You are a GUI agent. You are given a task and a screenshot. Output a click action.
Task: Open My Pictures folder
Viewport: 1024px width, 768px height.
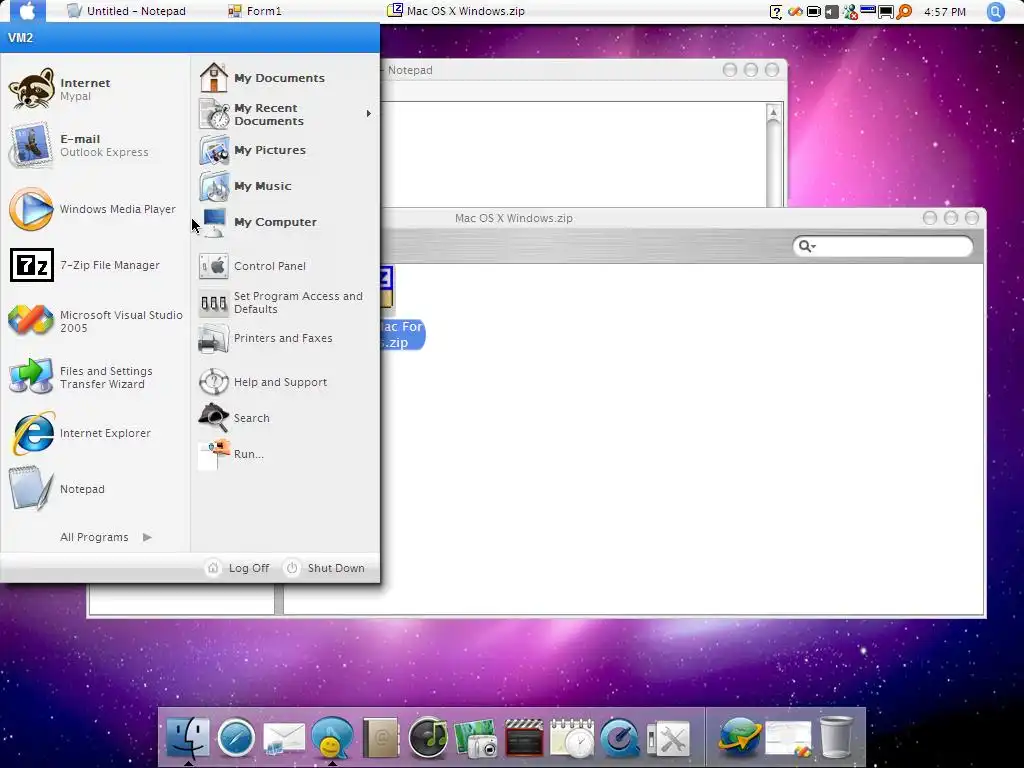click(285, 150)
